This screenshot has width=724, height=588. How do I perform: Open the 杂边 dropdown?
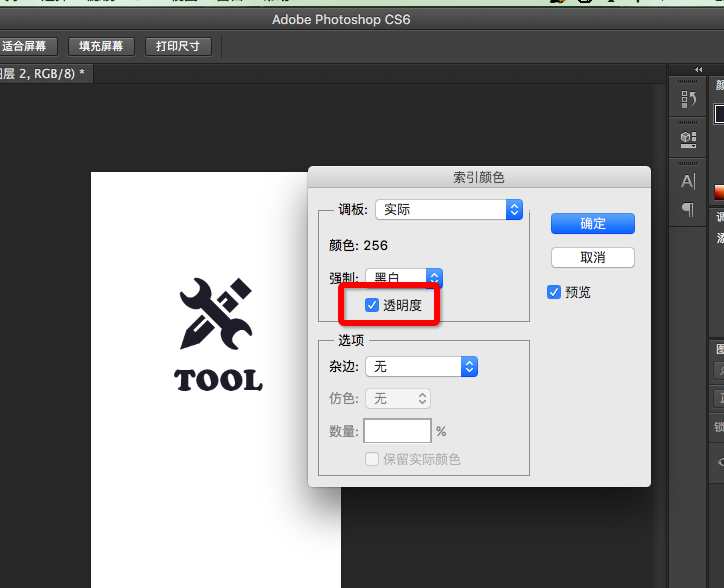pos(422,367)
